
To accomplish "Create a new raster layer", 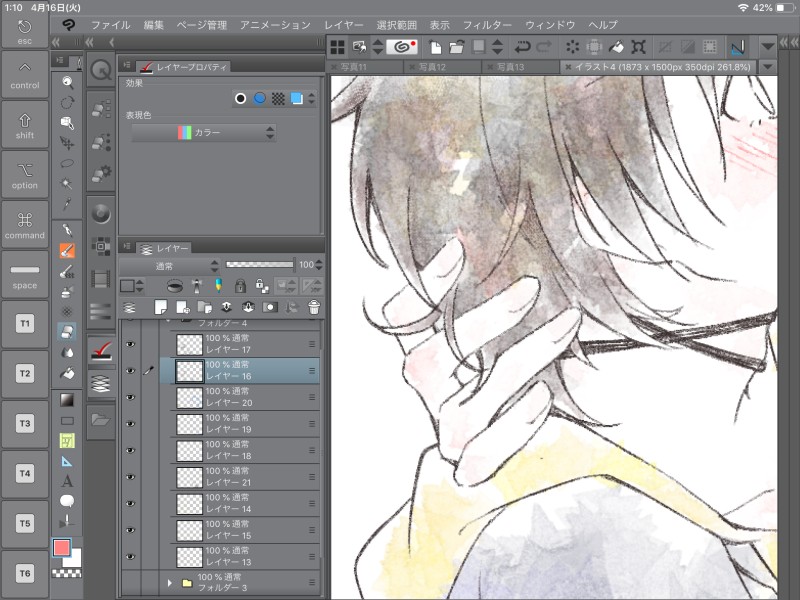I will [x=160, y=308].
